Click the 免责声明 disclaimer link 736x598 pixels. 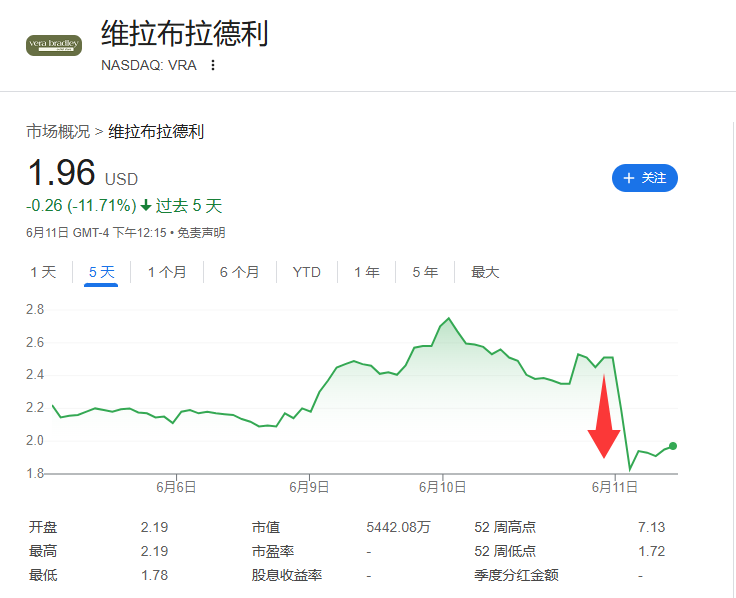(201, 233)
